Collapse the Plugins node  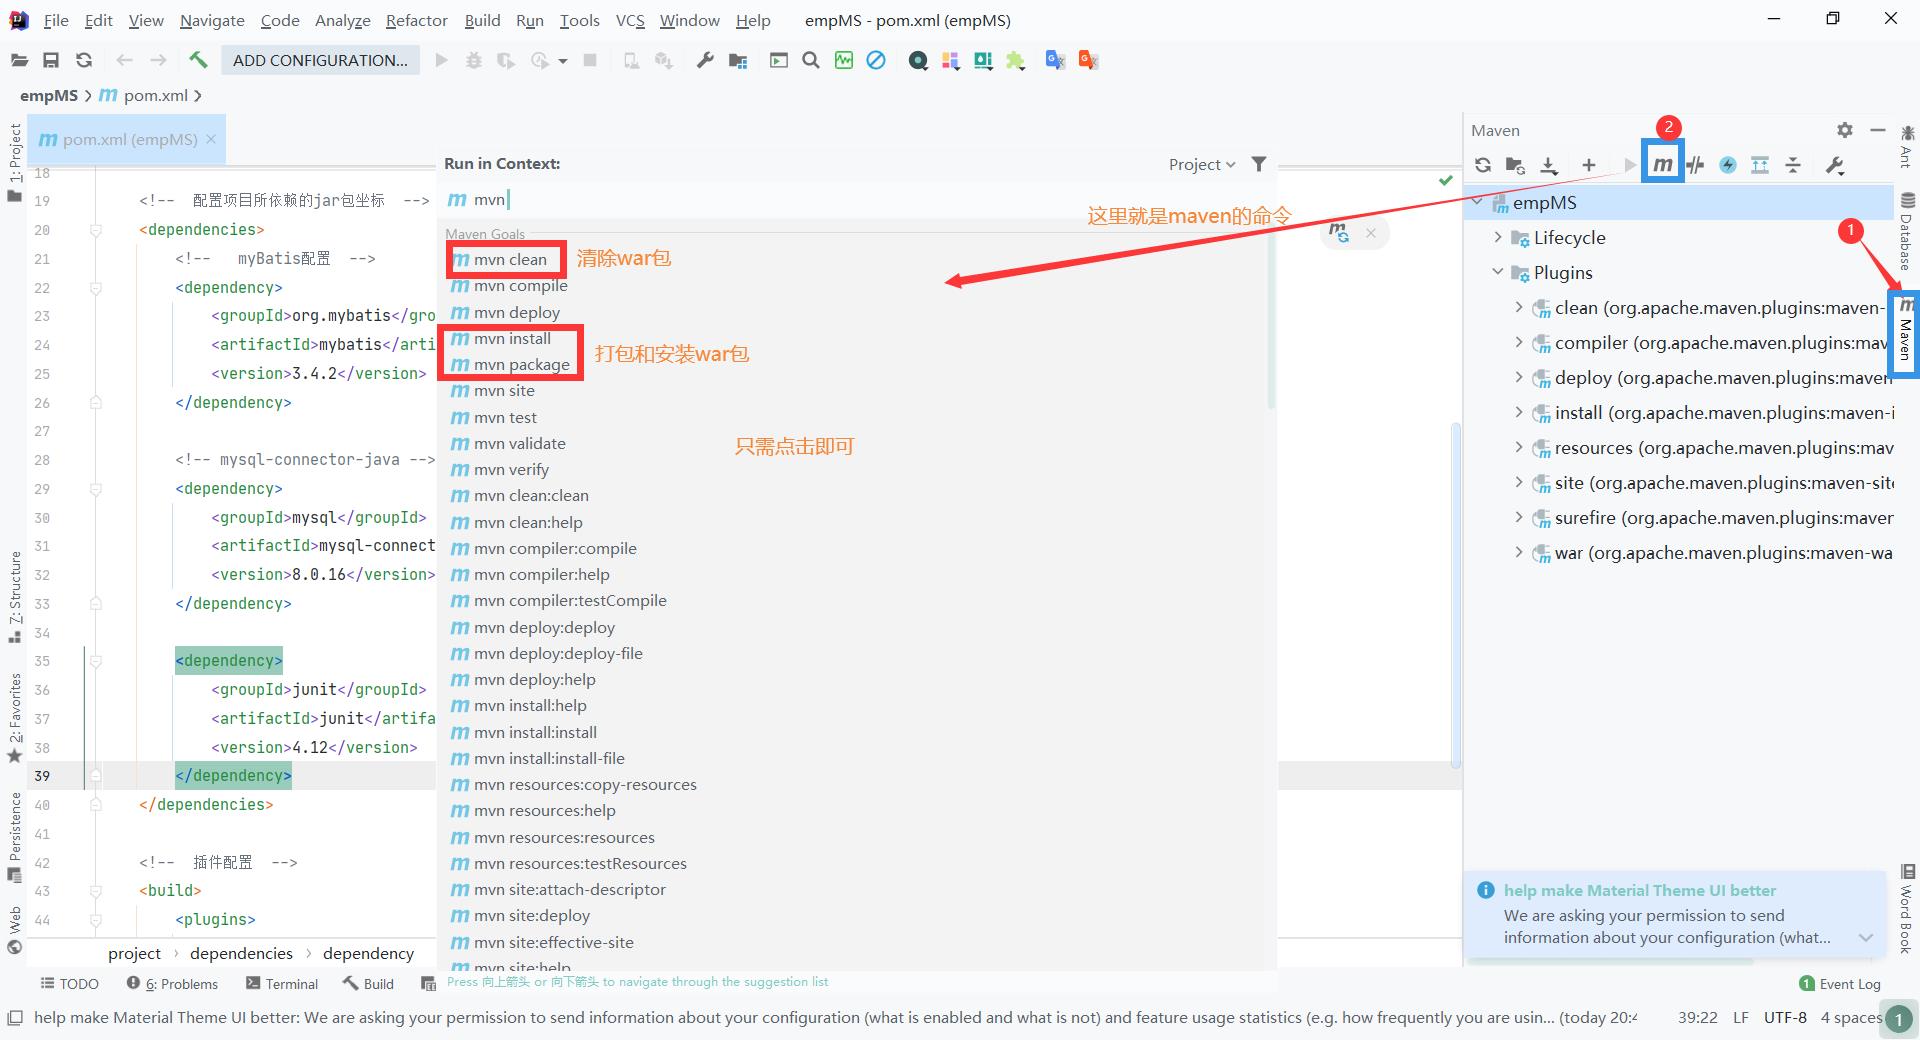[1497, 272]
